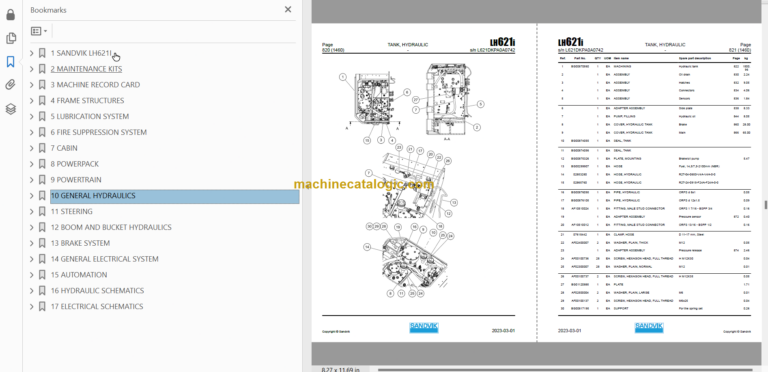Click the vertical scrollbar handle at right edge
Viewport: 768px width, 372px height.
[765, 205]
